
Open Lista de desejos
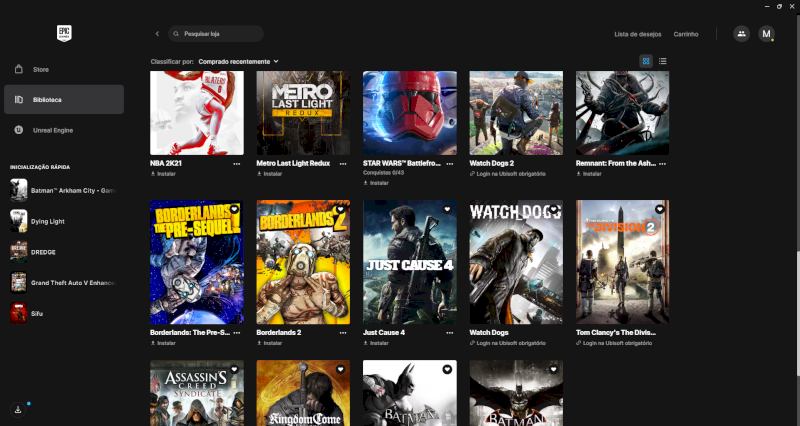[x=638, y=34]
